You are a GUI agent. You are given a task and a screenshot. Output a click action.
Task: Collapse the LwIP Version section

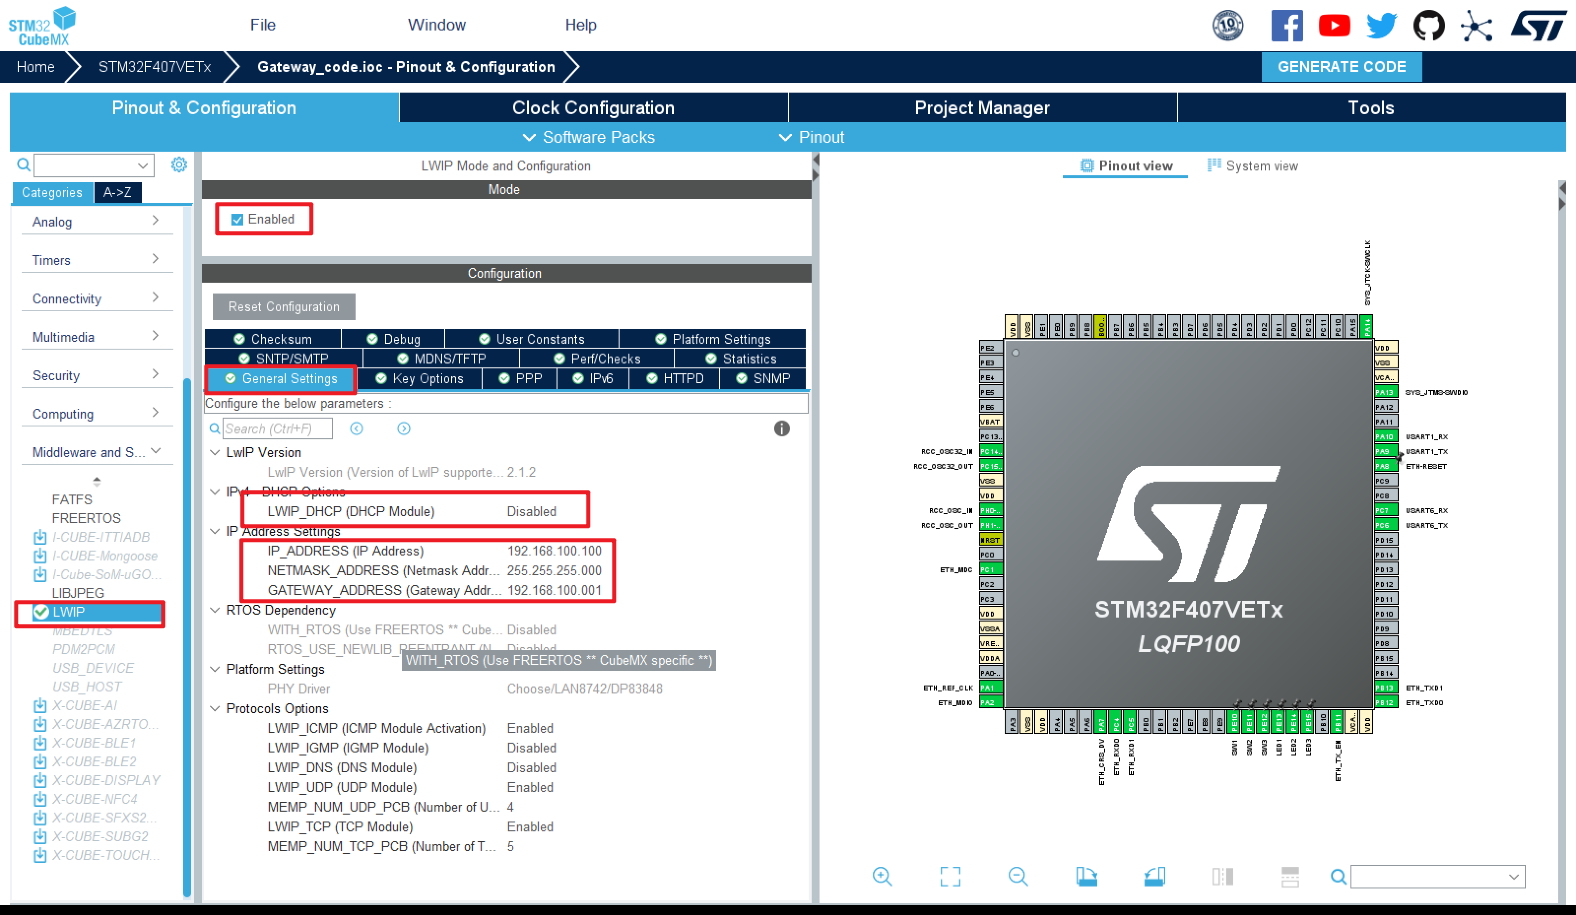215,452
